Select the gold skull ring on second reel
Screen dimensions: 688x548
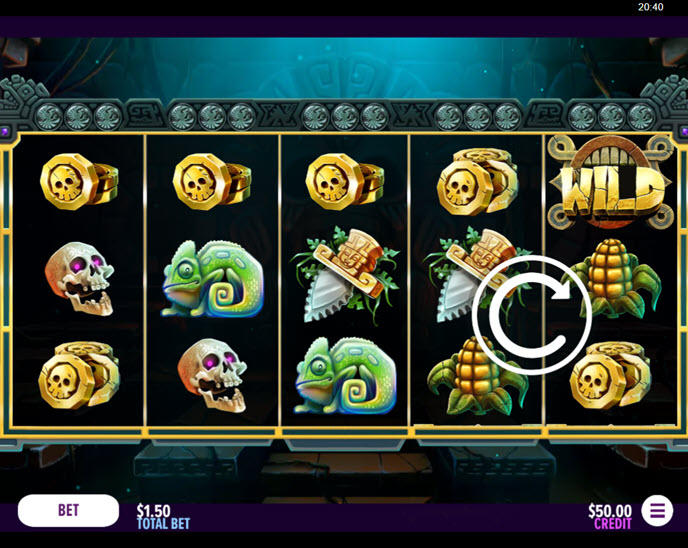click(x=211, y=181)
